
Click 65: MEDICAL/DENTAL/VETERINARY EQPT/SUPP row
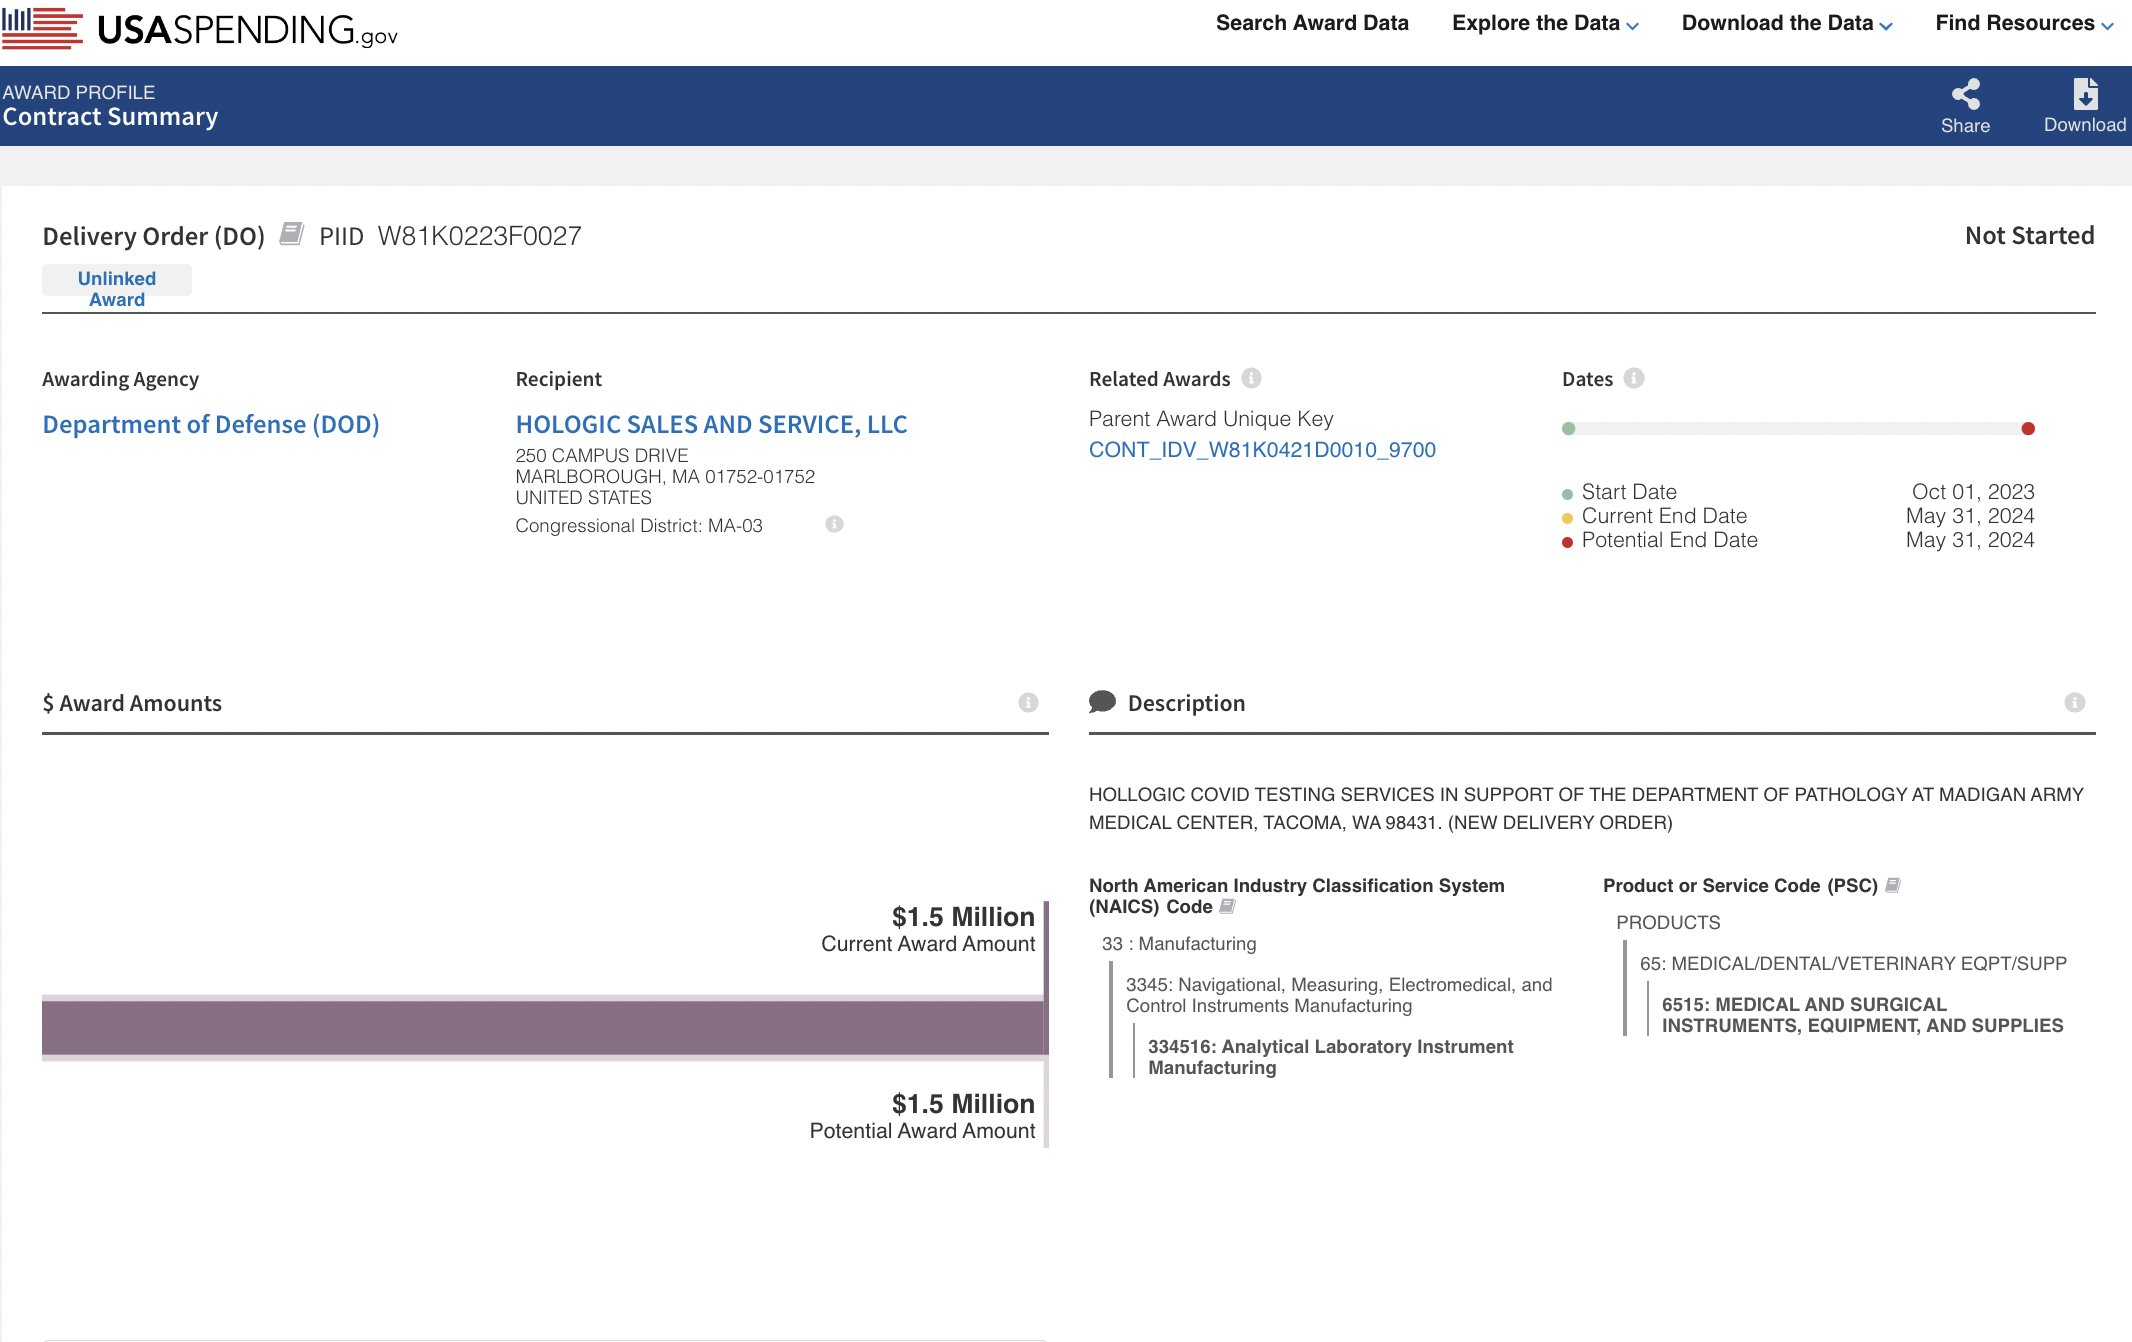coord(1853,964)
